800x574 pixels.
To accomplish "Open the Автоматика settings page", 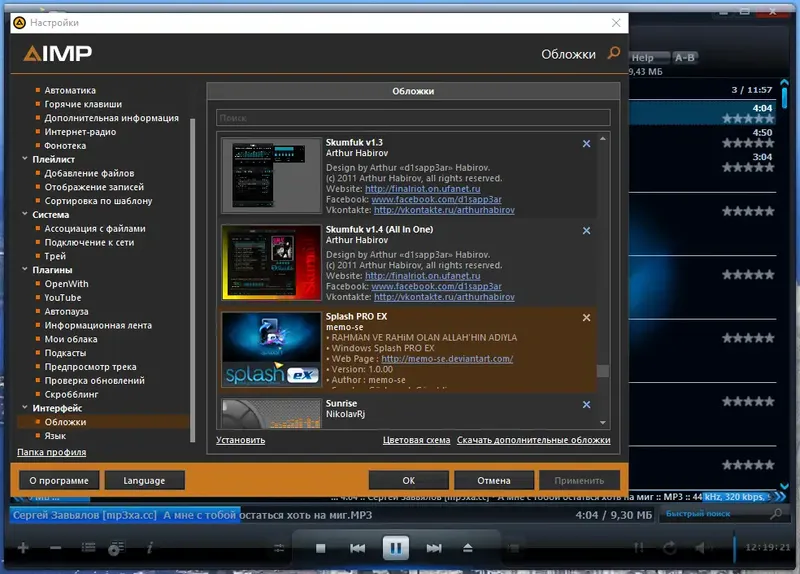I will pos(70,90).
